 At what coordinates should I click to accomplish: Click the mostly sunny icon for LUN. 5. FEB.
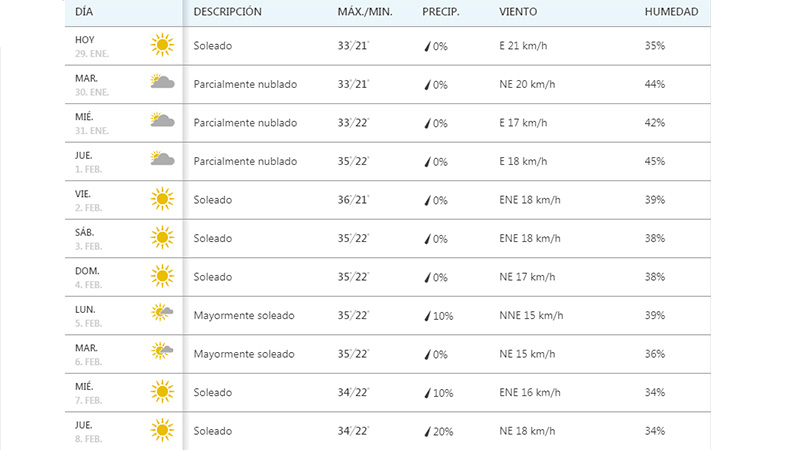(162, 312)
